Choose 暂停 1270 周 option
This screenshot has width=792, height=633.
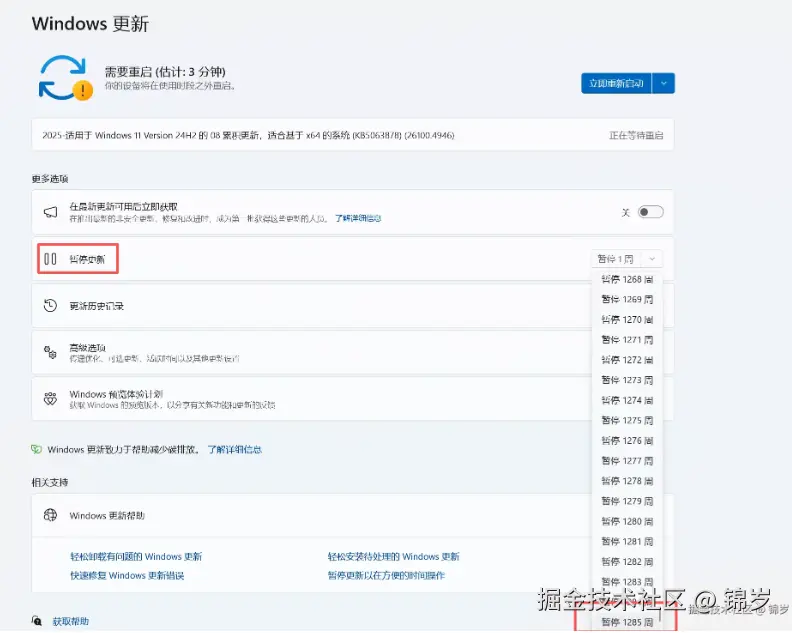pyautogui.click(x=627, y=320)
